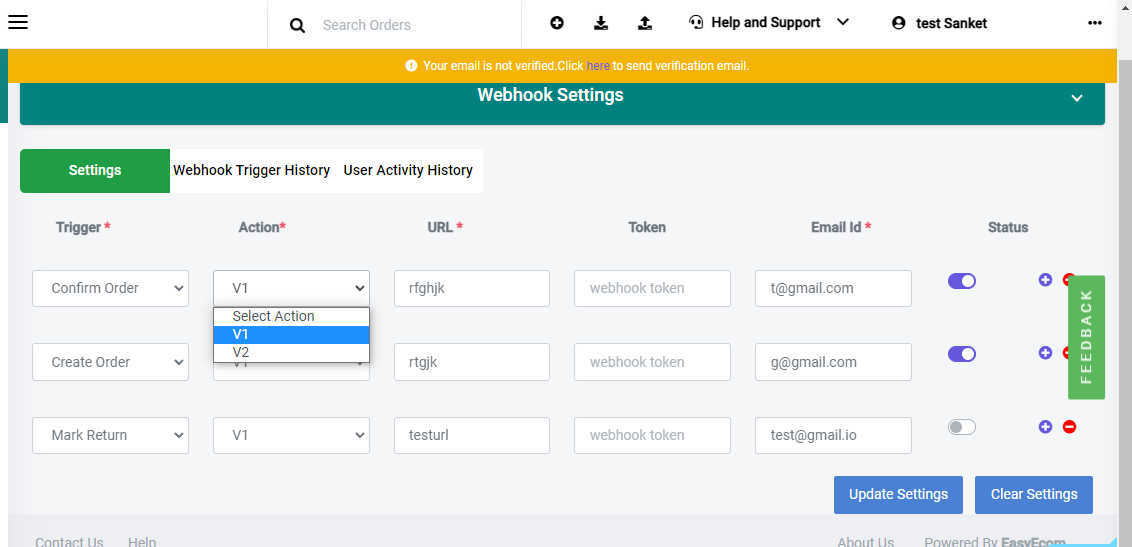Add a row after Confirm Order webhook

pyautogui.click(x=1045, y=280)
